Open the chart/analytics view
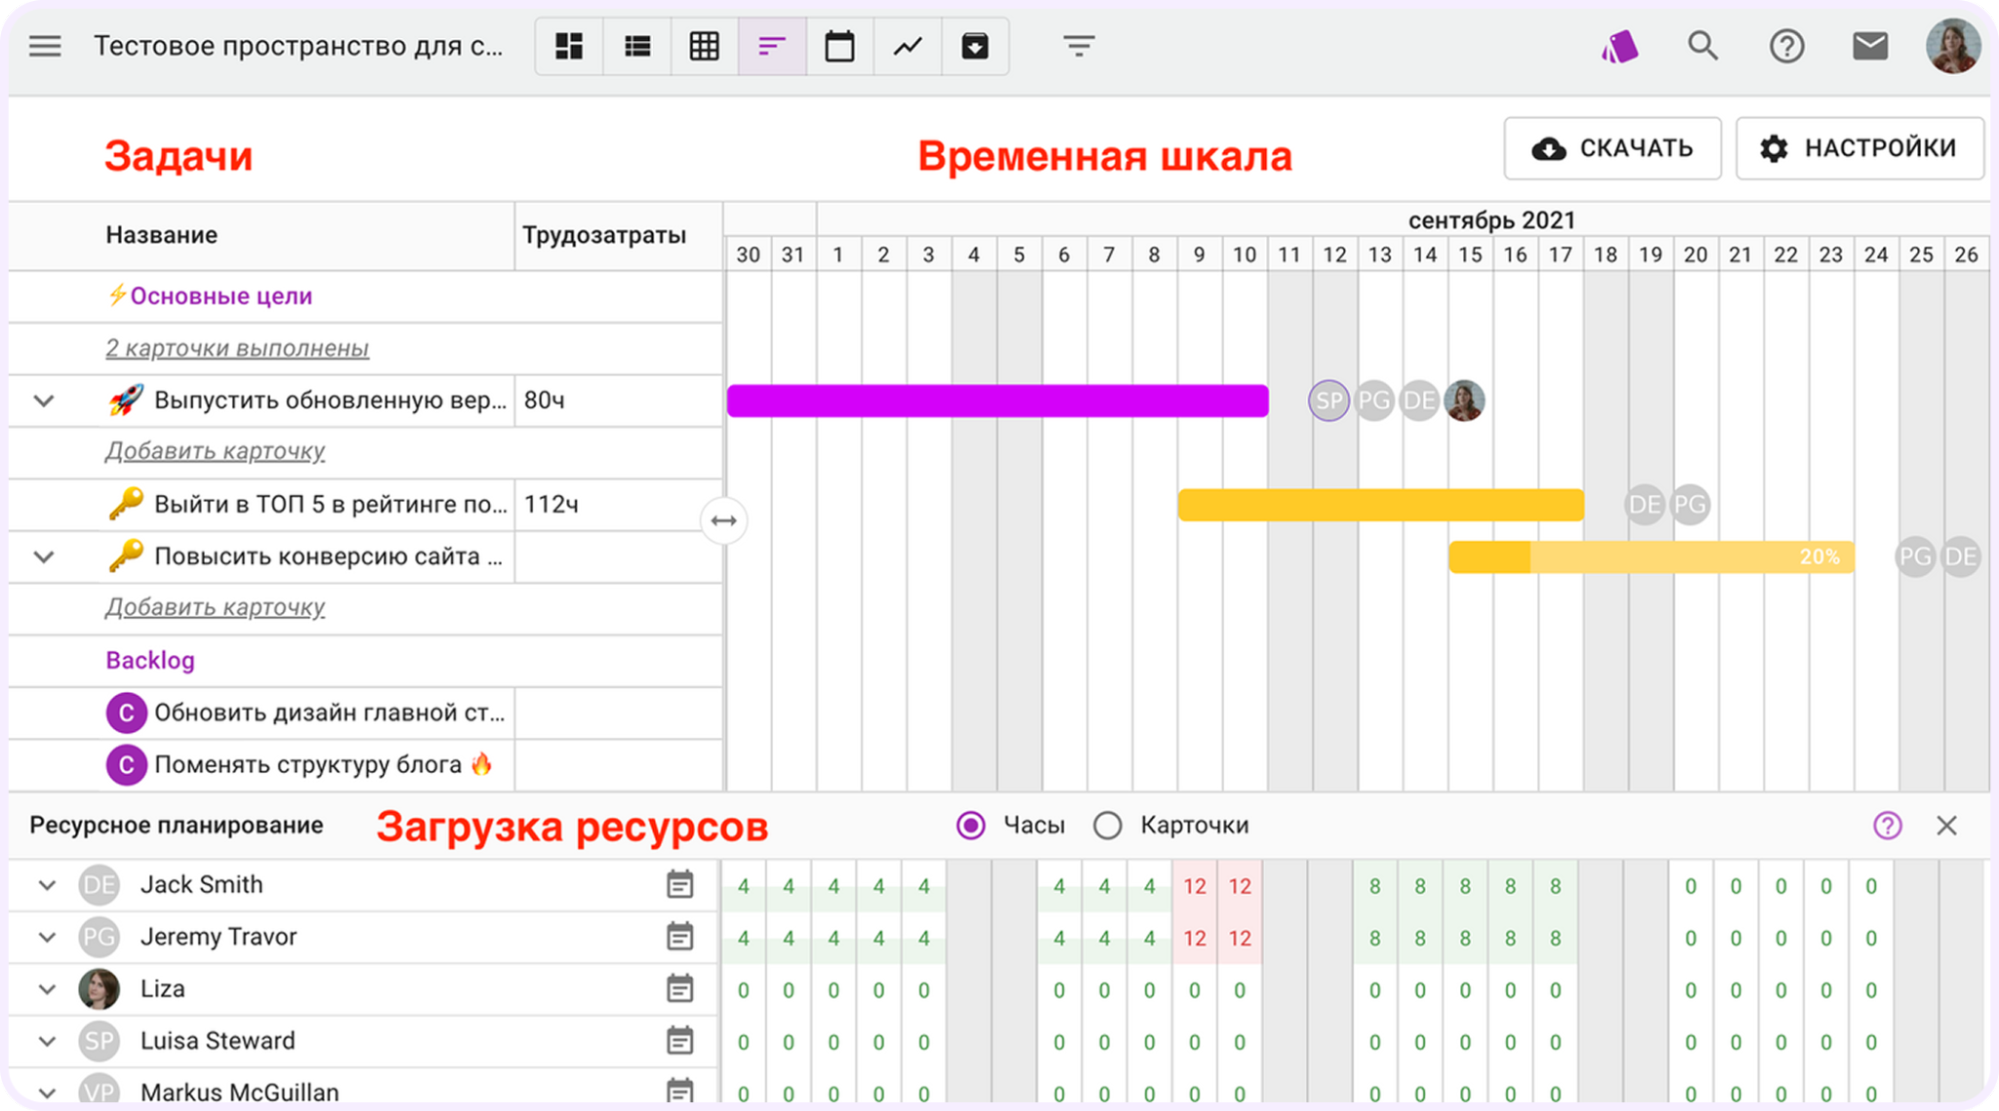Viewport: 1999px width, 1111px height. tap(908, 45)
